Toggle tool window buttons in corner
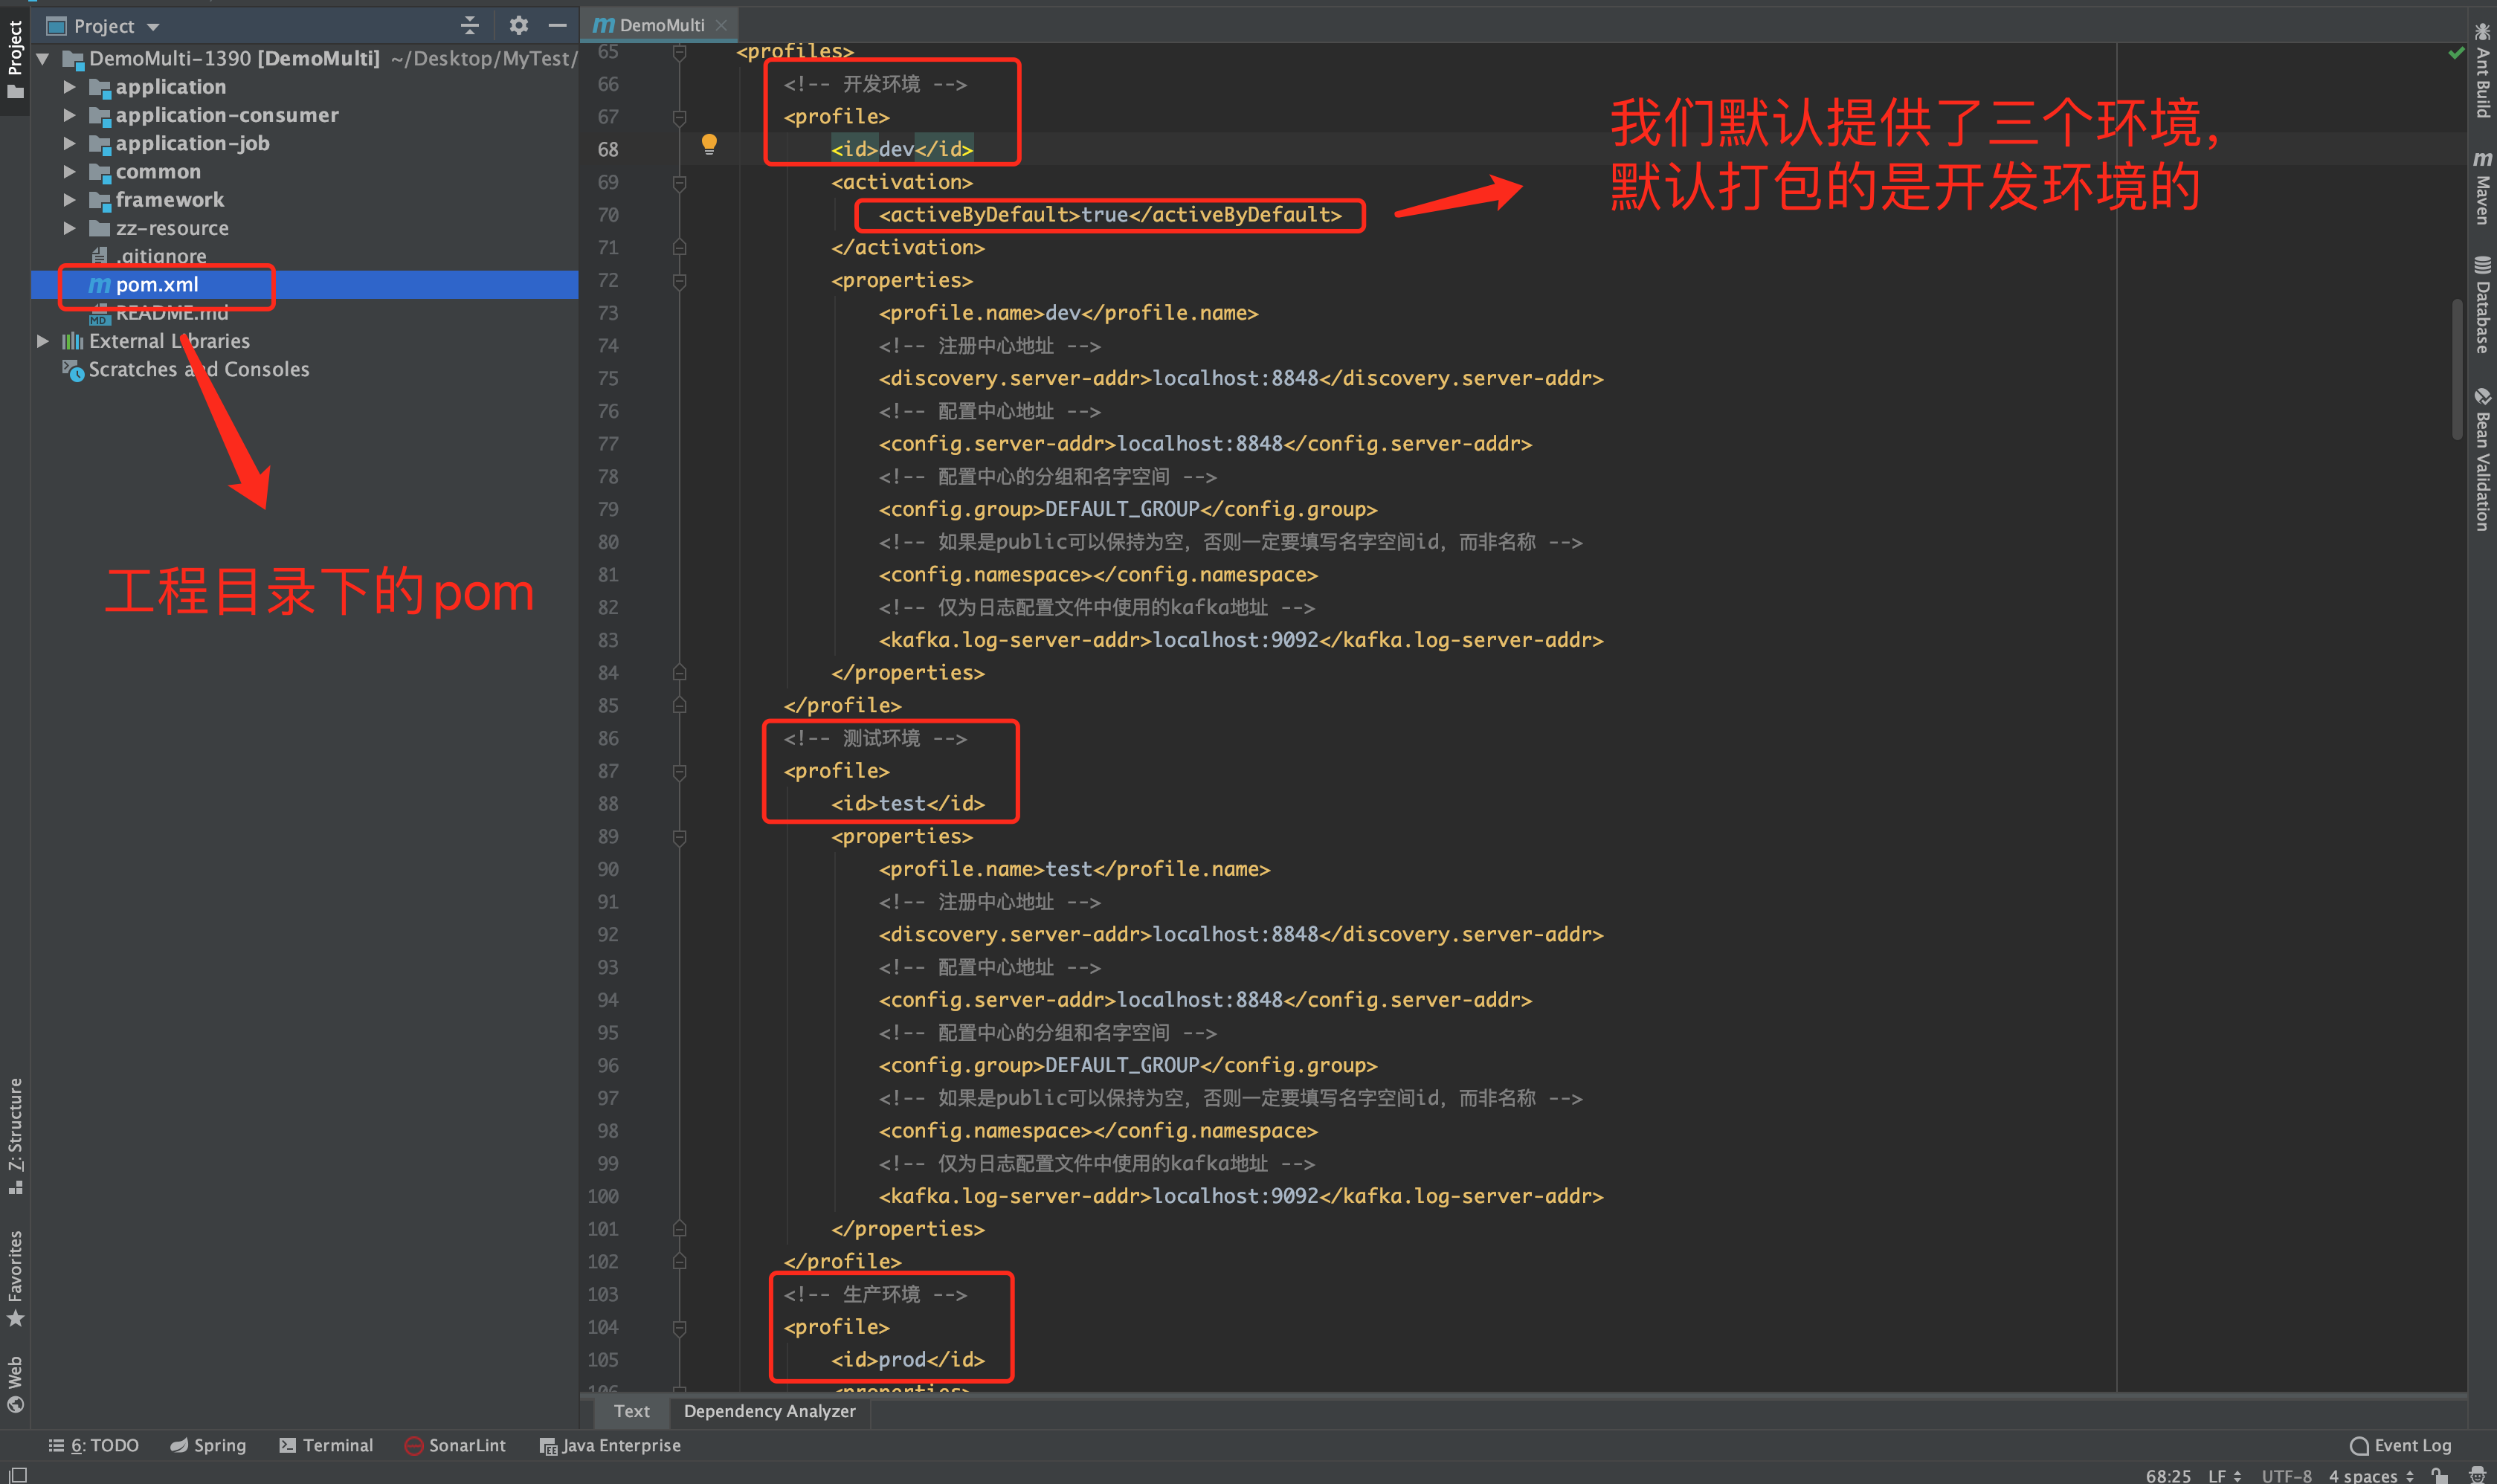The width and height of the screenshot is (2497, 1484). 17,1474
